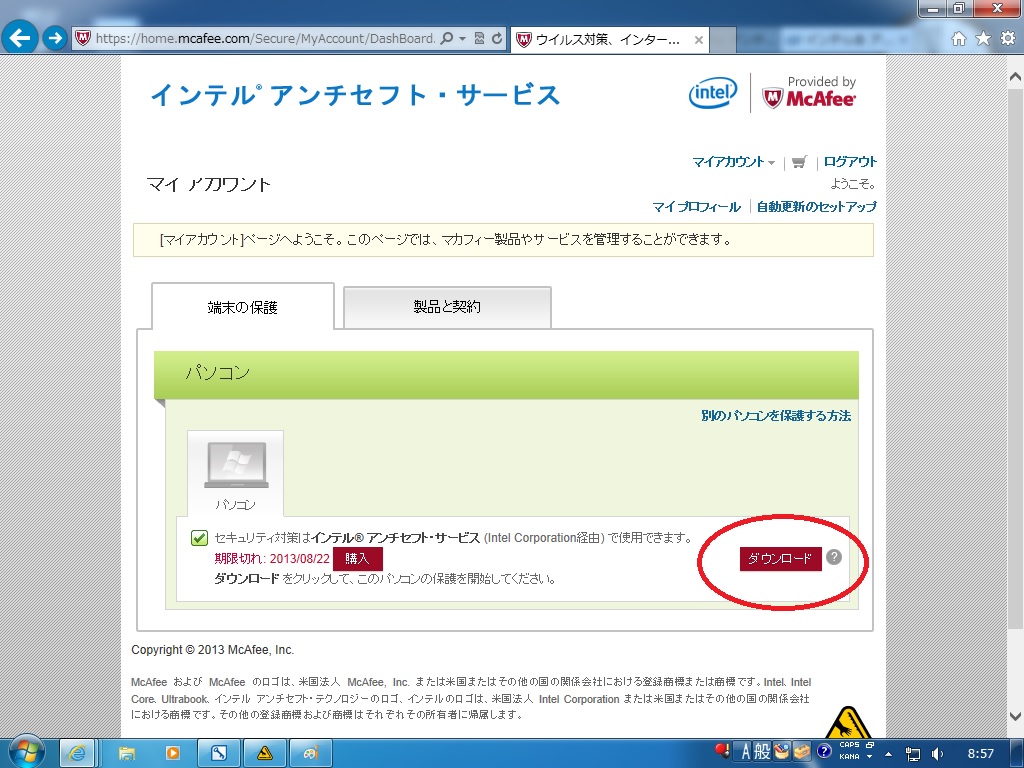Close the ウイルス対策 browser tab

(698, 40)
